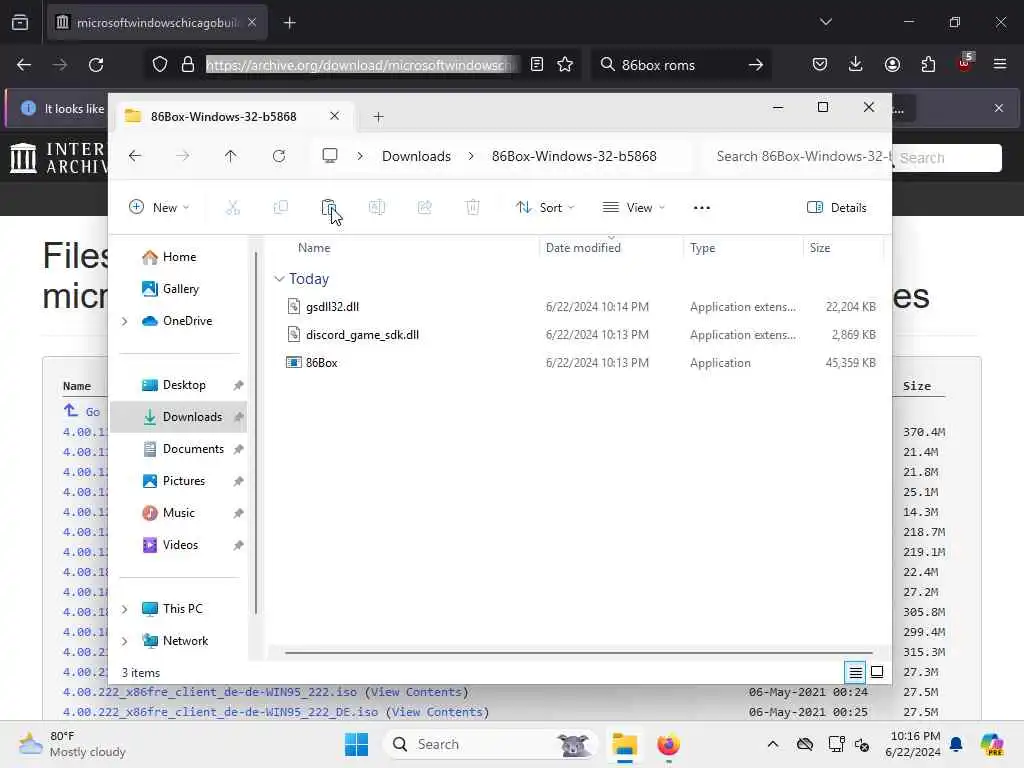This screenshot has height=768, width=1024.
Task: Toggle the Details pane button
Action: pyautogui.click(x=837, y=208)
